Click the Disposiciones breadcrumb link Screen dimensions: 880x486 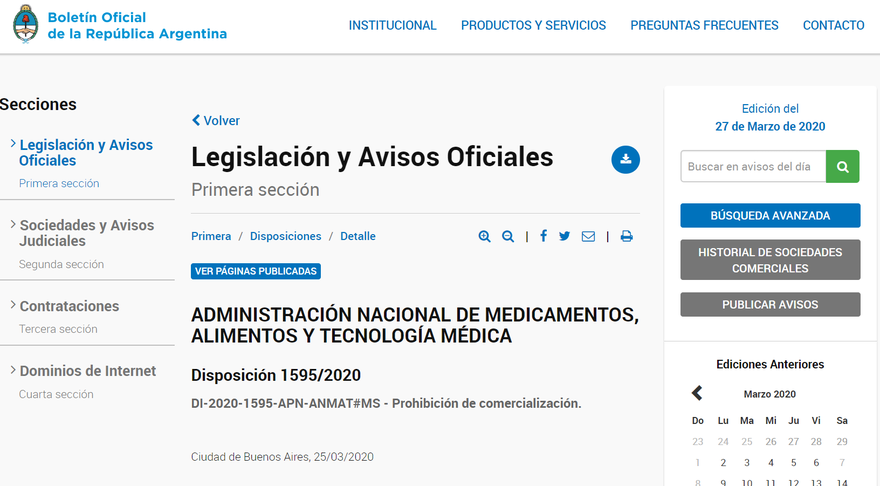tap(286, 236)
